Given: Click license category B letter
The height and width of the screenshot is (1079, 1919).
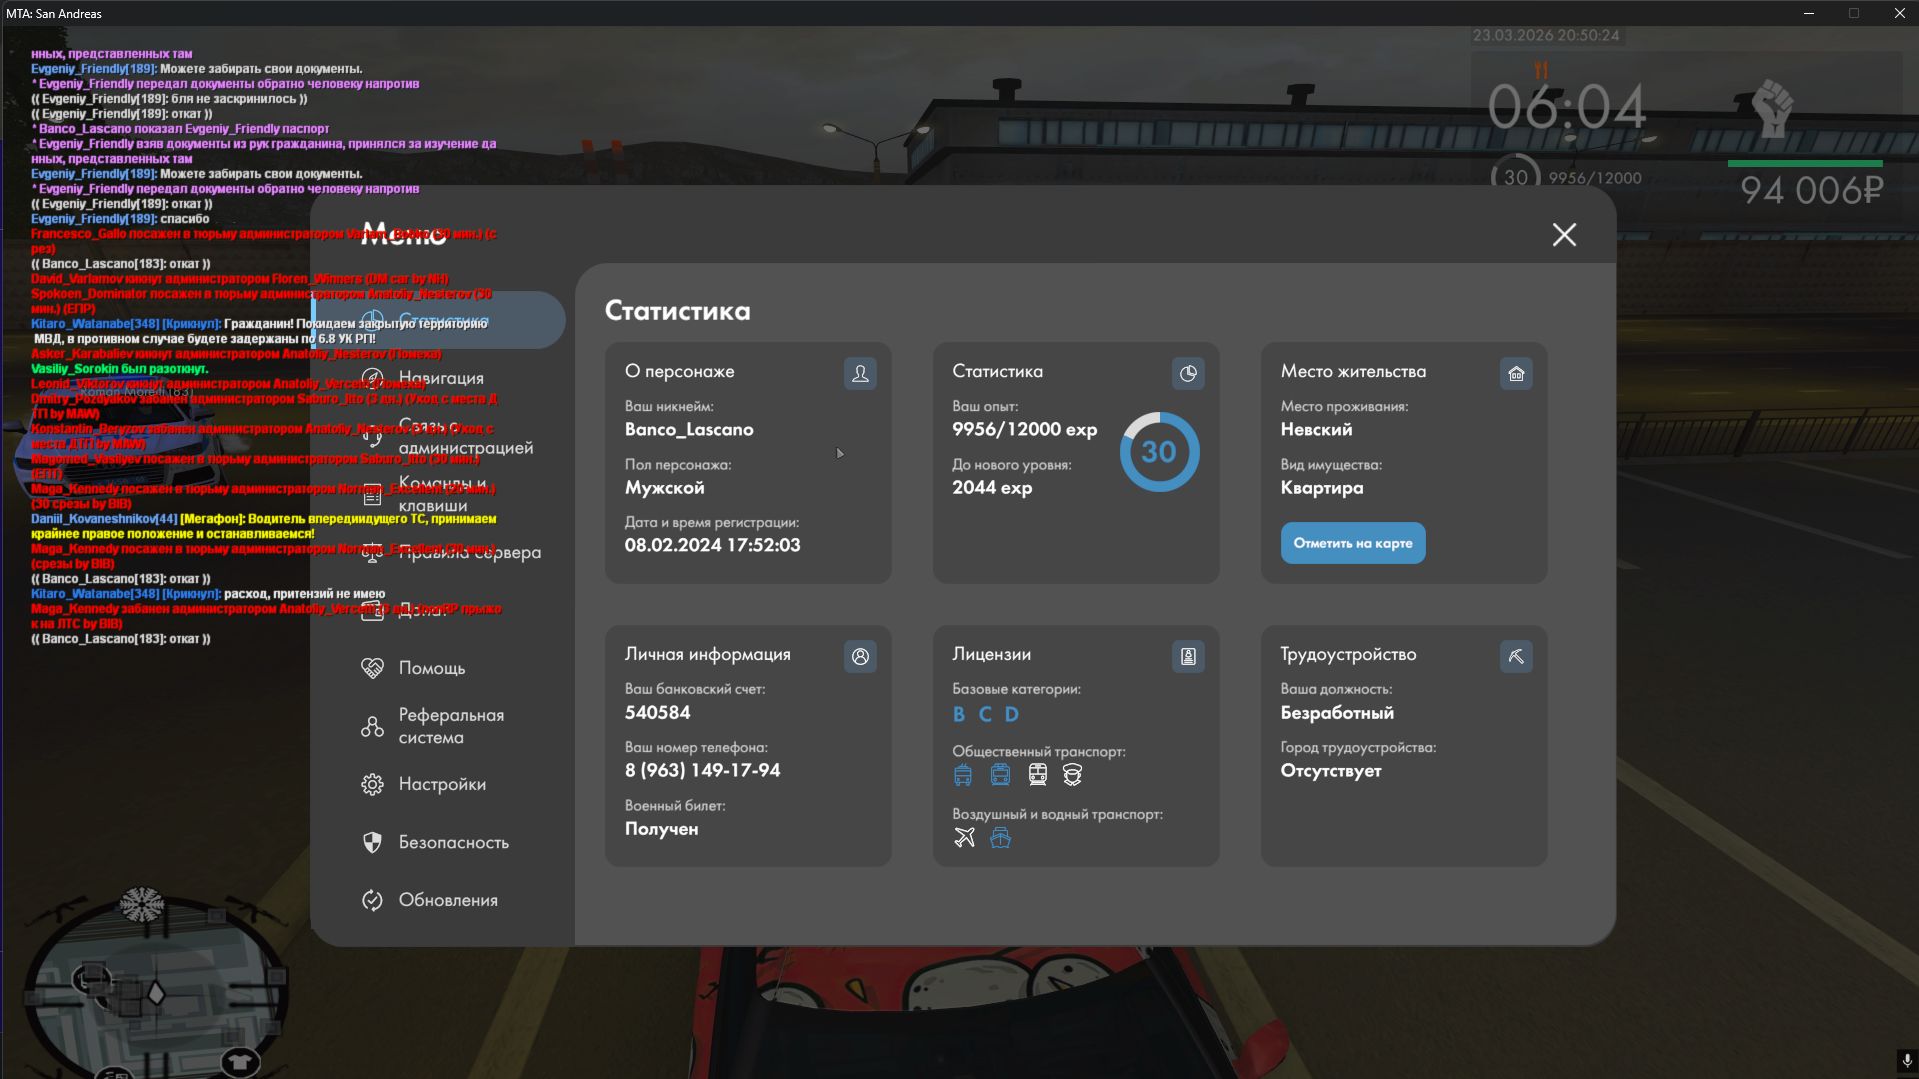Looking at the screenshot, I should tap(959, 715).
